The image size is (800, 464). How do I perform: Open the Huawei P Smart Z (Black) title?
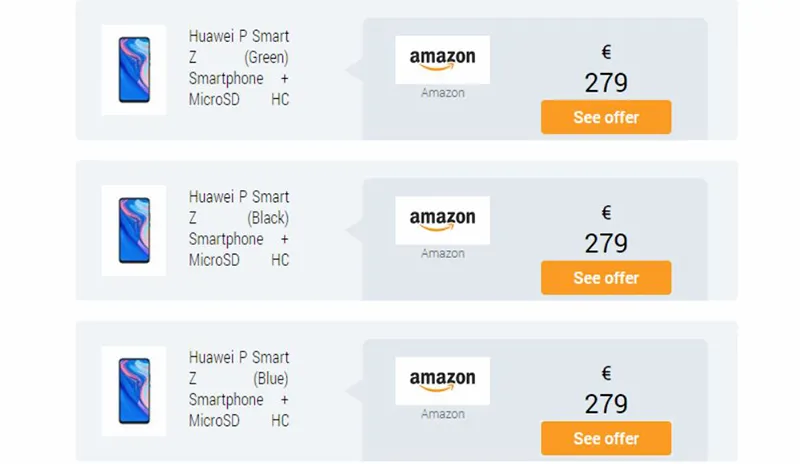tap(239, 228)
